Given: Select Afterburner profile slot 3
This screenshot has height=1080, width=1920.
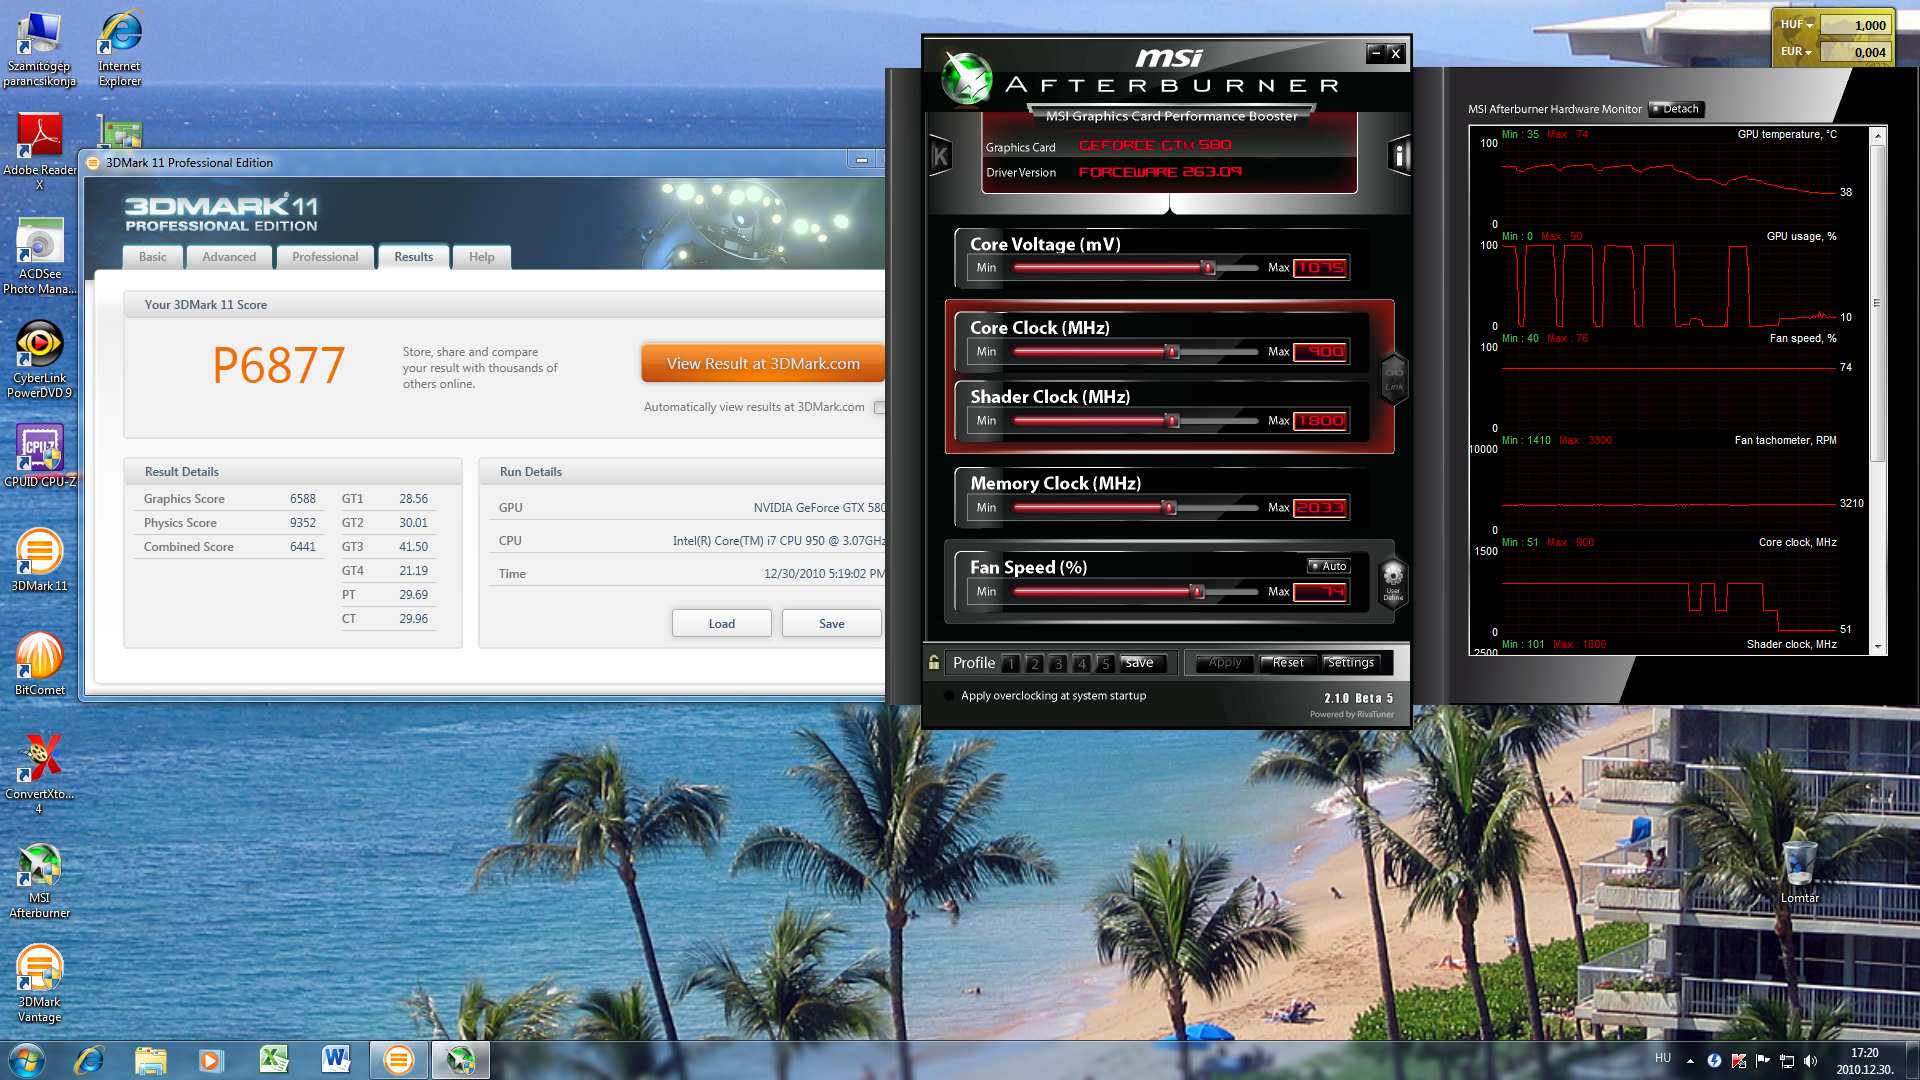Looking at the screenshot, I should (x=1058, y=663).
